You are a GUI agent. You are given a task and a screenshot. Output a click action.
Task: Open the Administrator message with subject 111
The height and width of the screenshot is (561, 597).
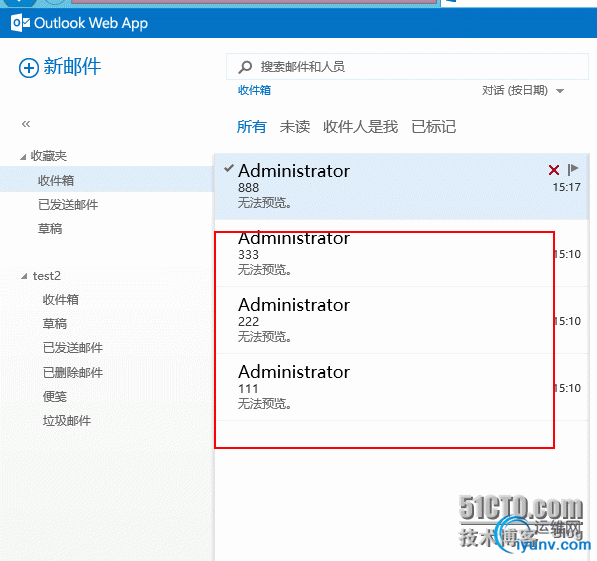pyautogui.click(x=402, y=387)
